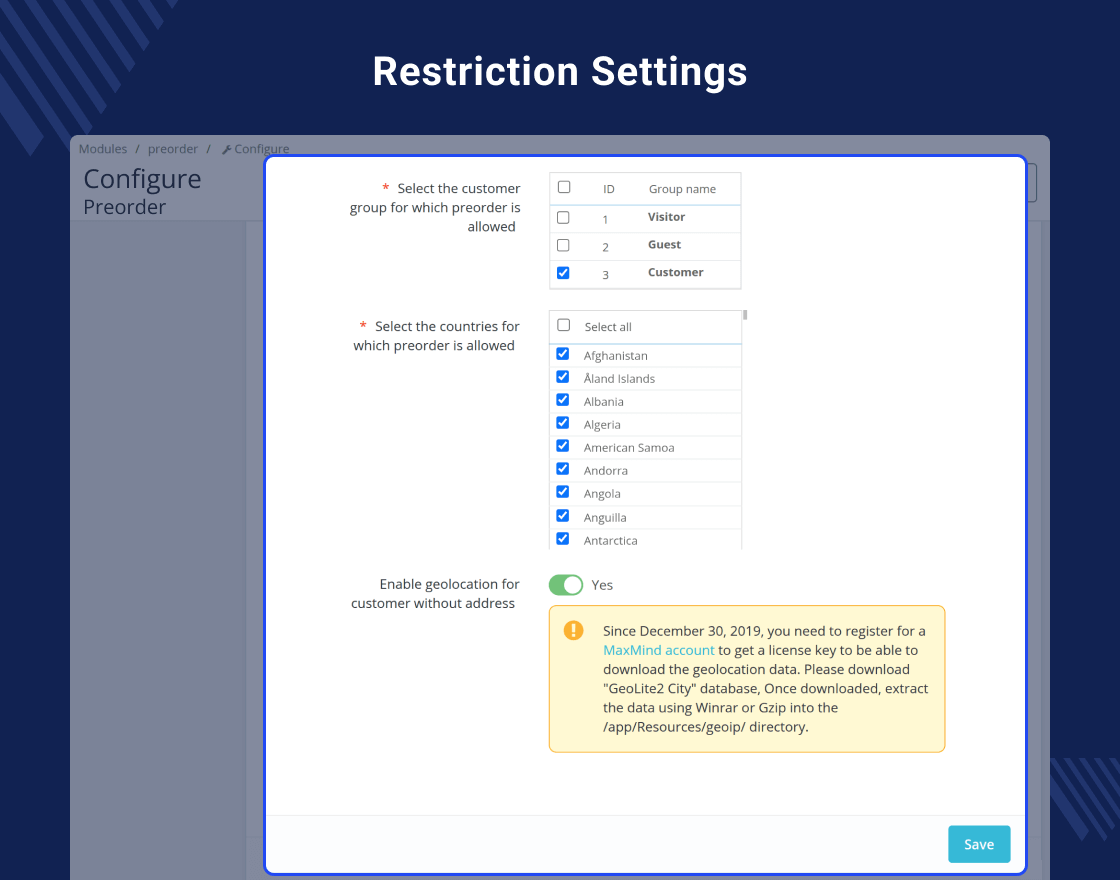Viewport: 1120px width, 880px height.
Task: Uncheck the Algeria checkbox
Action: [563, 423]
